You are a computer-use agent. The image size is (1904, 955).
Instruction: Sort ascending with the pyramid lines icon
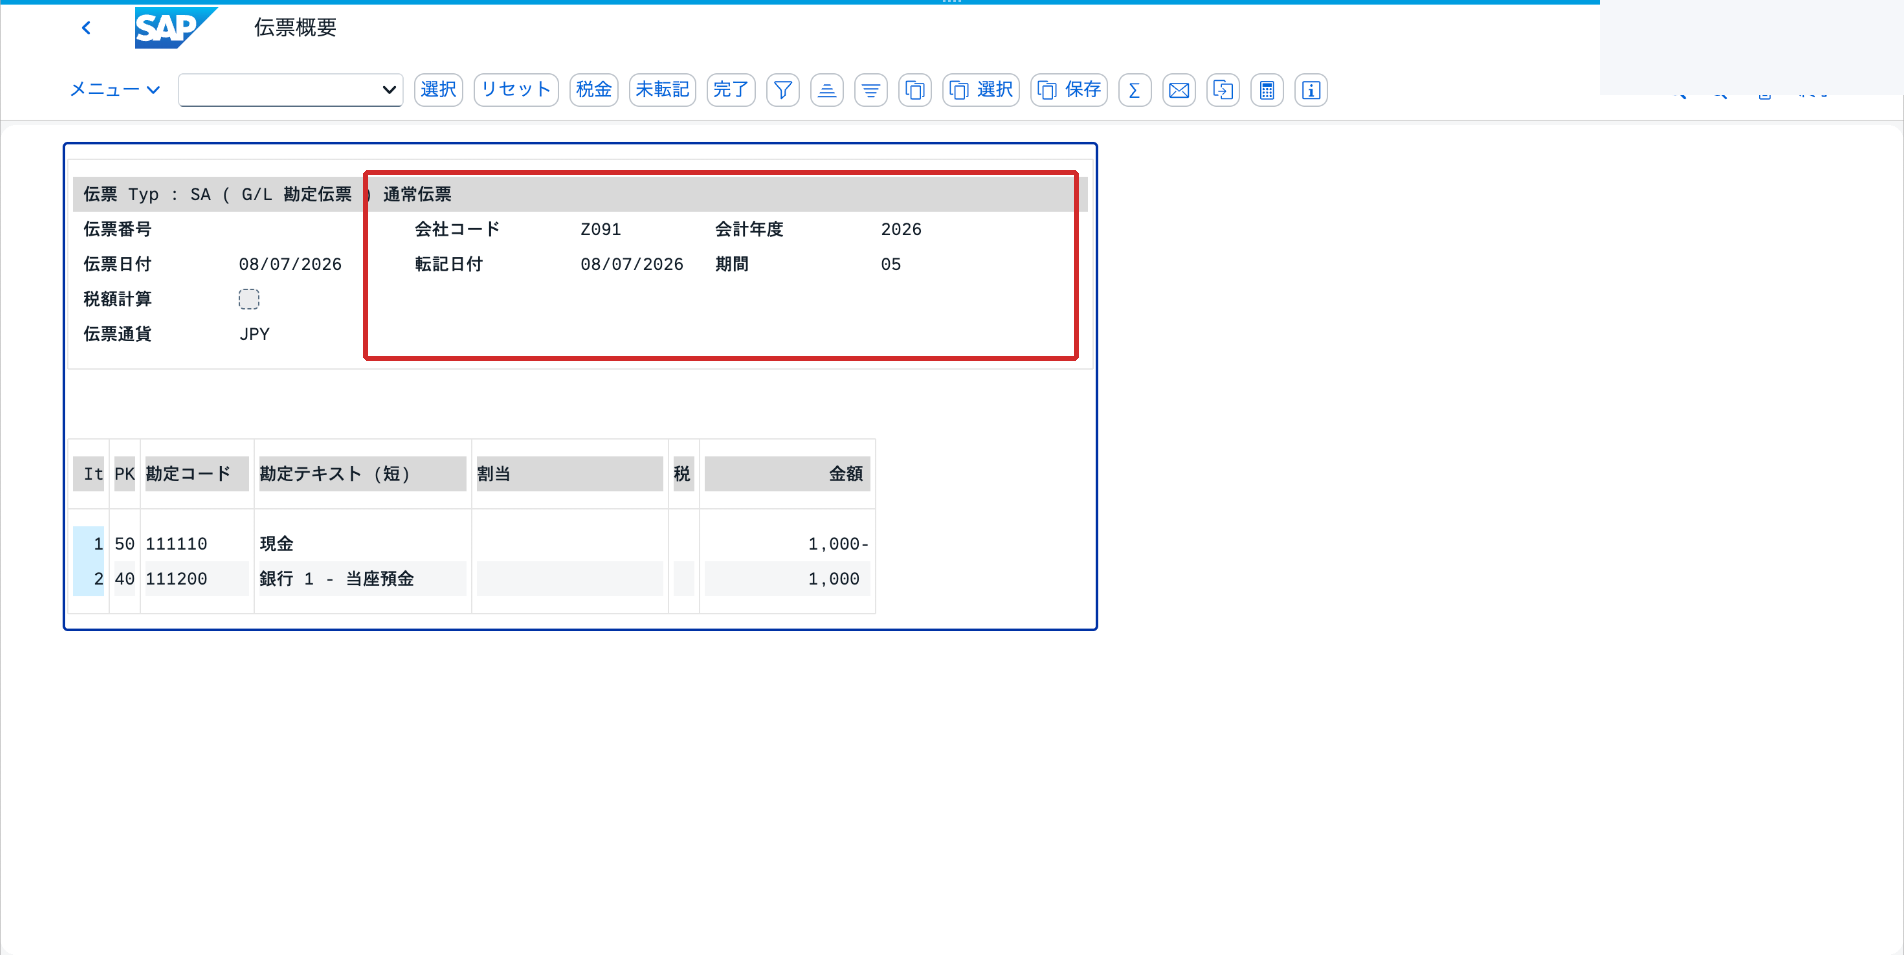827,90
